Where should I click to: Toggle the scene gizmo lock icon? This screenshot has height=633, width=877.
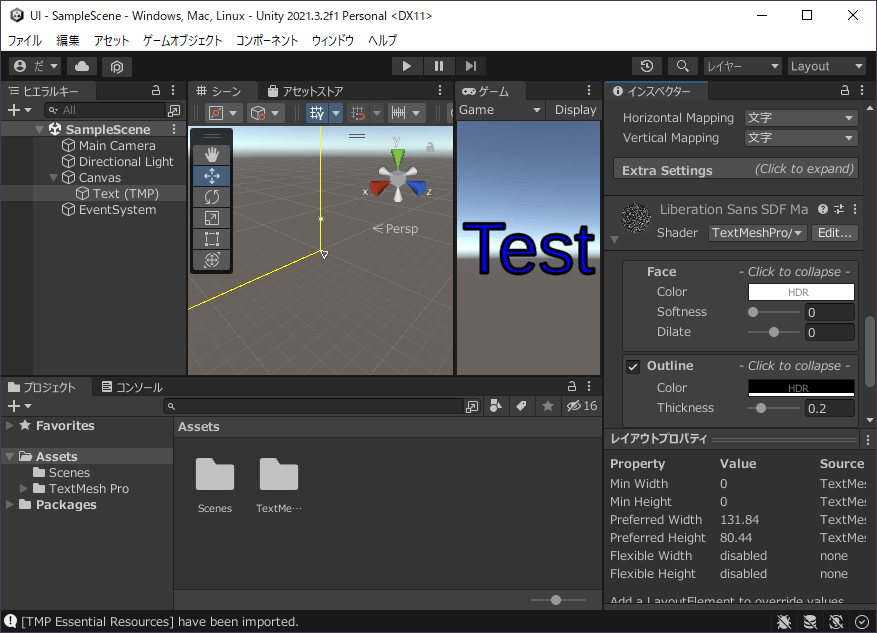430,147
